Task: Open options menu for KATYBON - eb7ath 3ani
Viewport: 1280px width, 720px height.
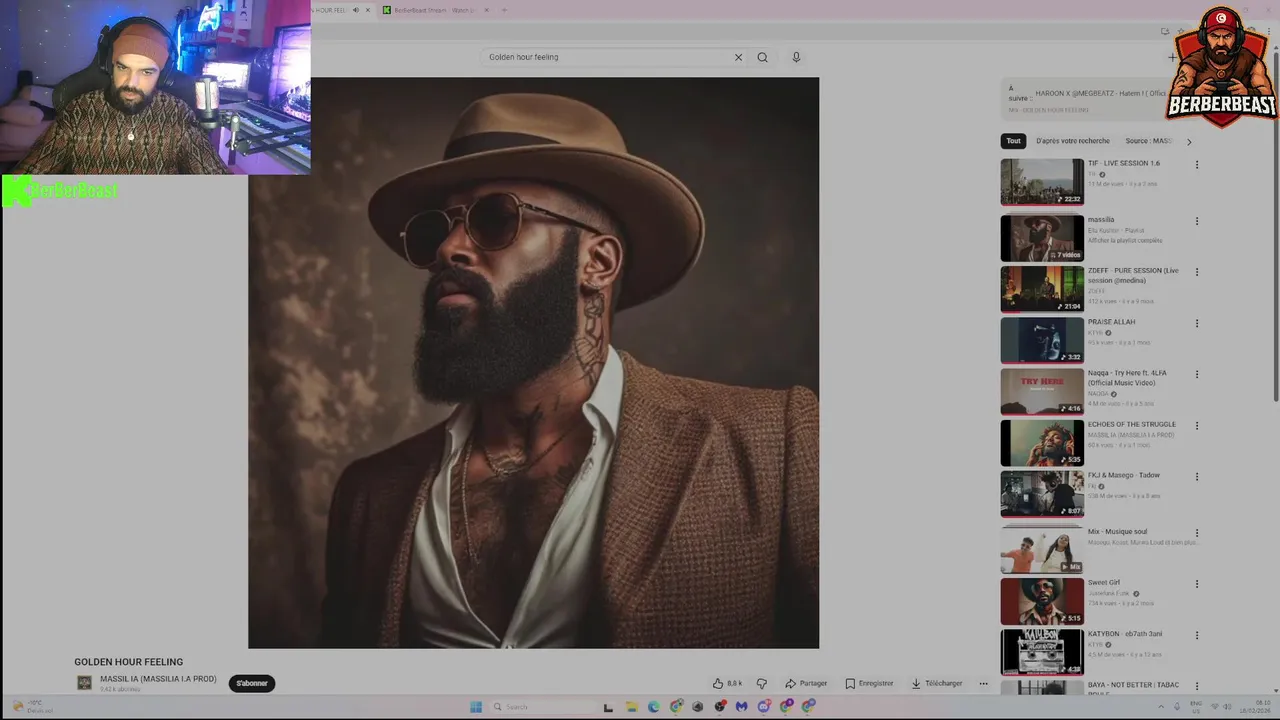Action: pos(1196,635)
